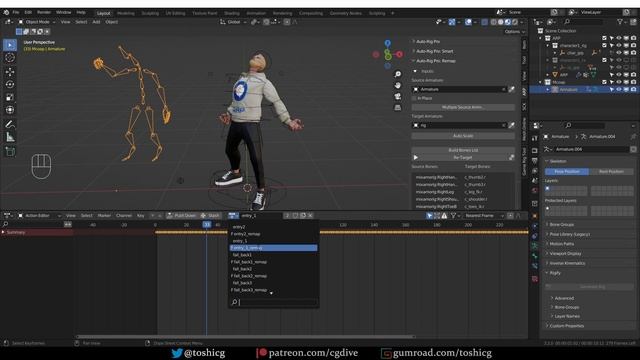Select the Annotate tool
This screenshot has height=360, width=640.
[x=10, y=124]
